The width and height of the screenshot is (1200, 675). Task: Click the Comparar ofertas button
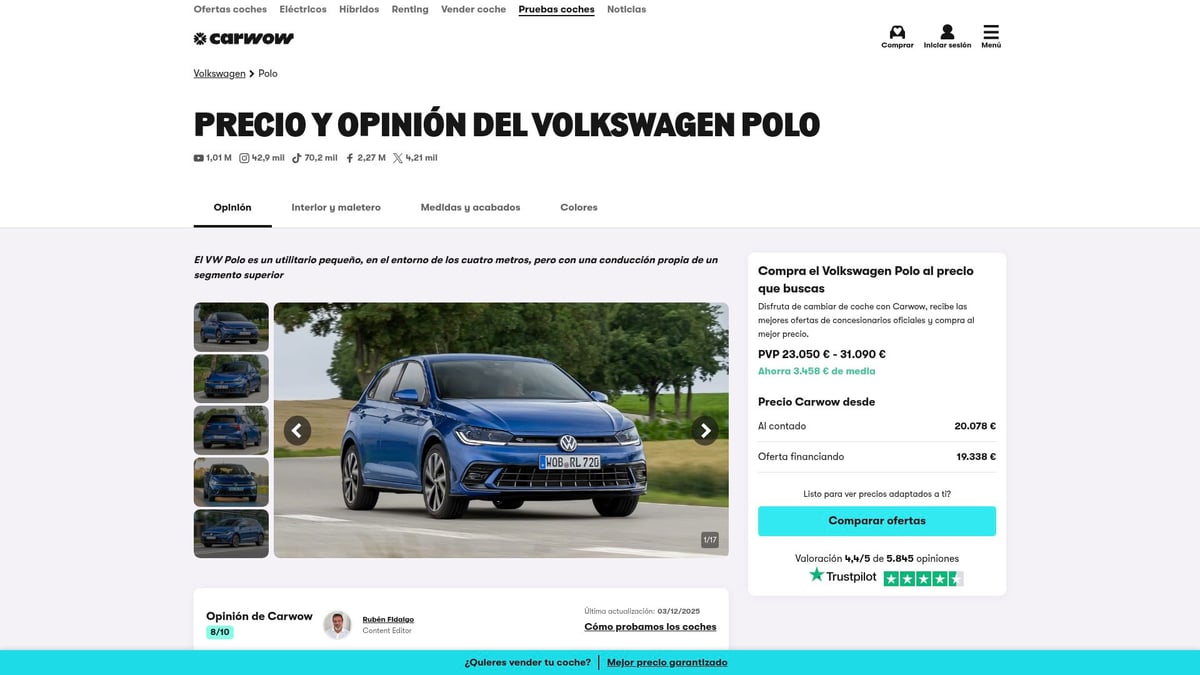(x=877, y=521)
